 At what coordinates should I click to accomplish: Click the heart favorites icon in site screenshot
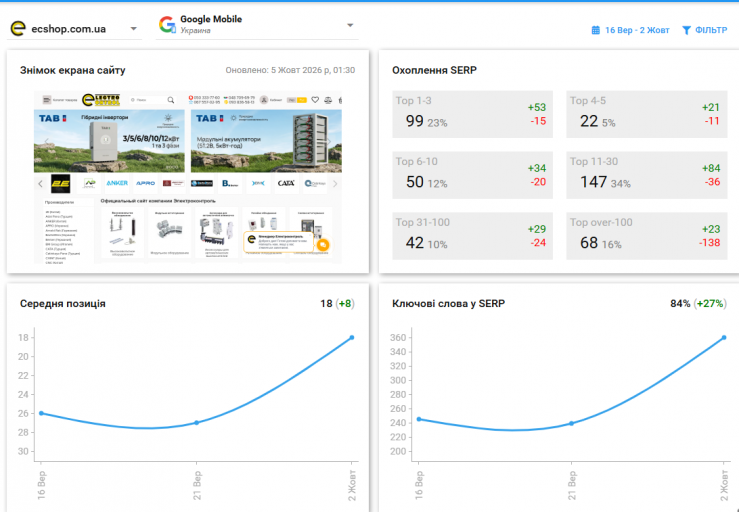click(x=315, y=100)
